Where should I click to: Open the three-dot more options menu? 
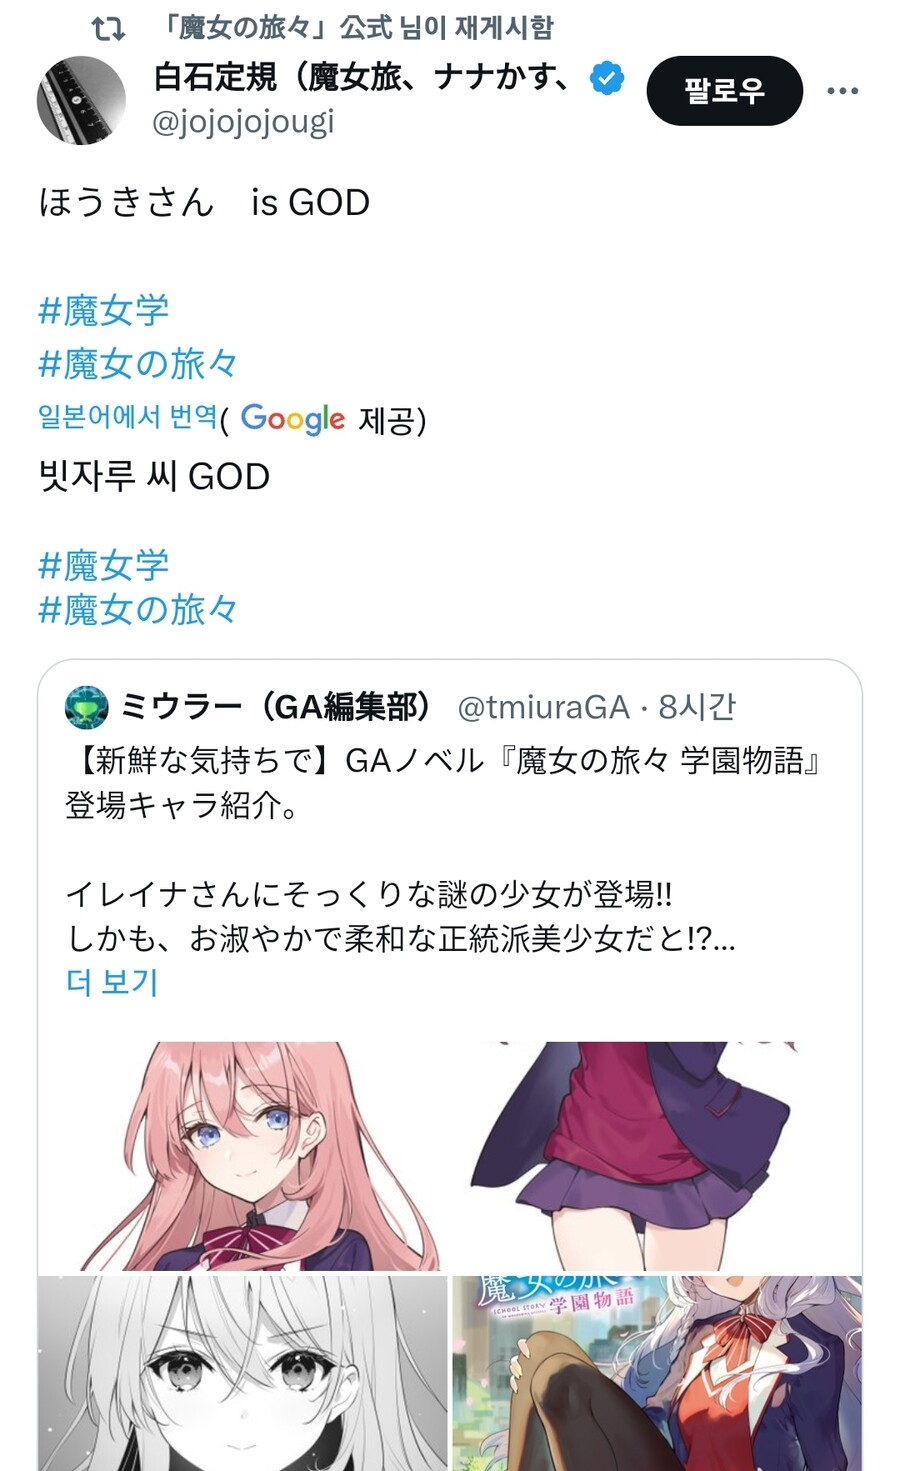[x=842, y=91]
